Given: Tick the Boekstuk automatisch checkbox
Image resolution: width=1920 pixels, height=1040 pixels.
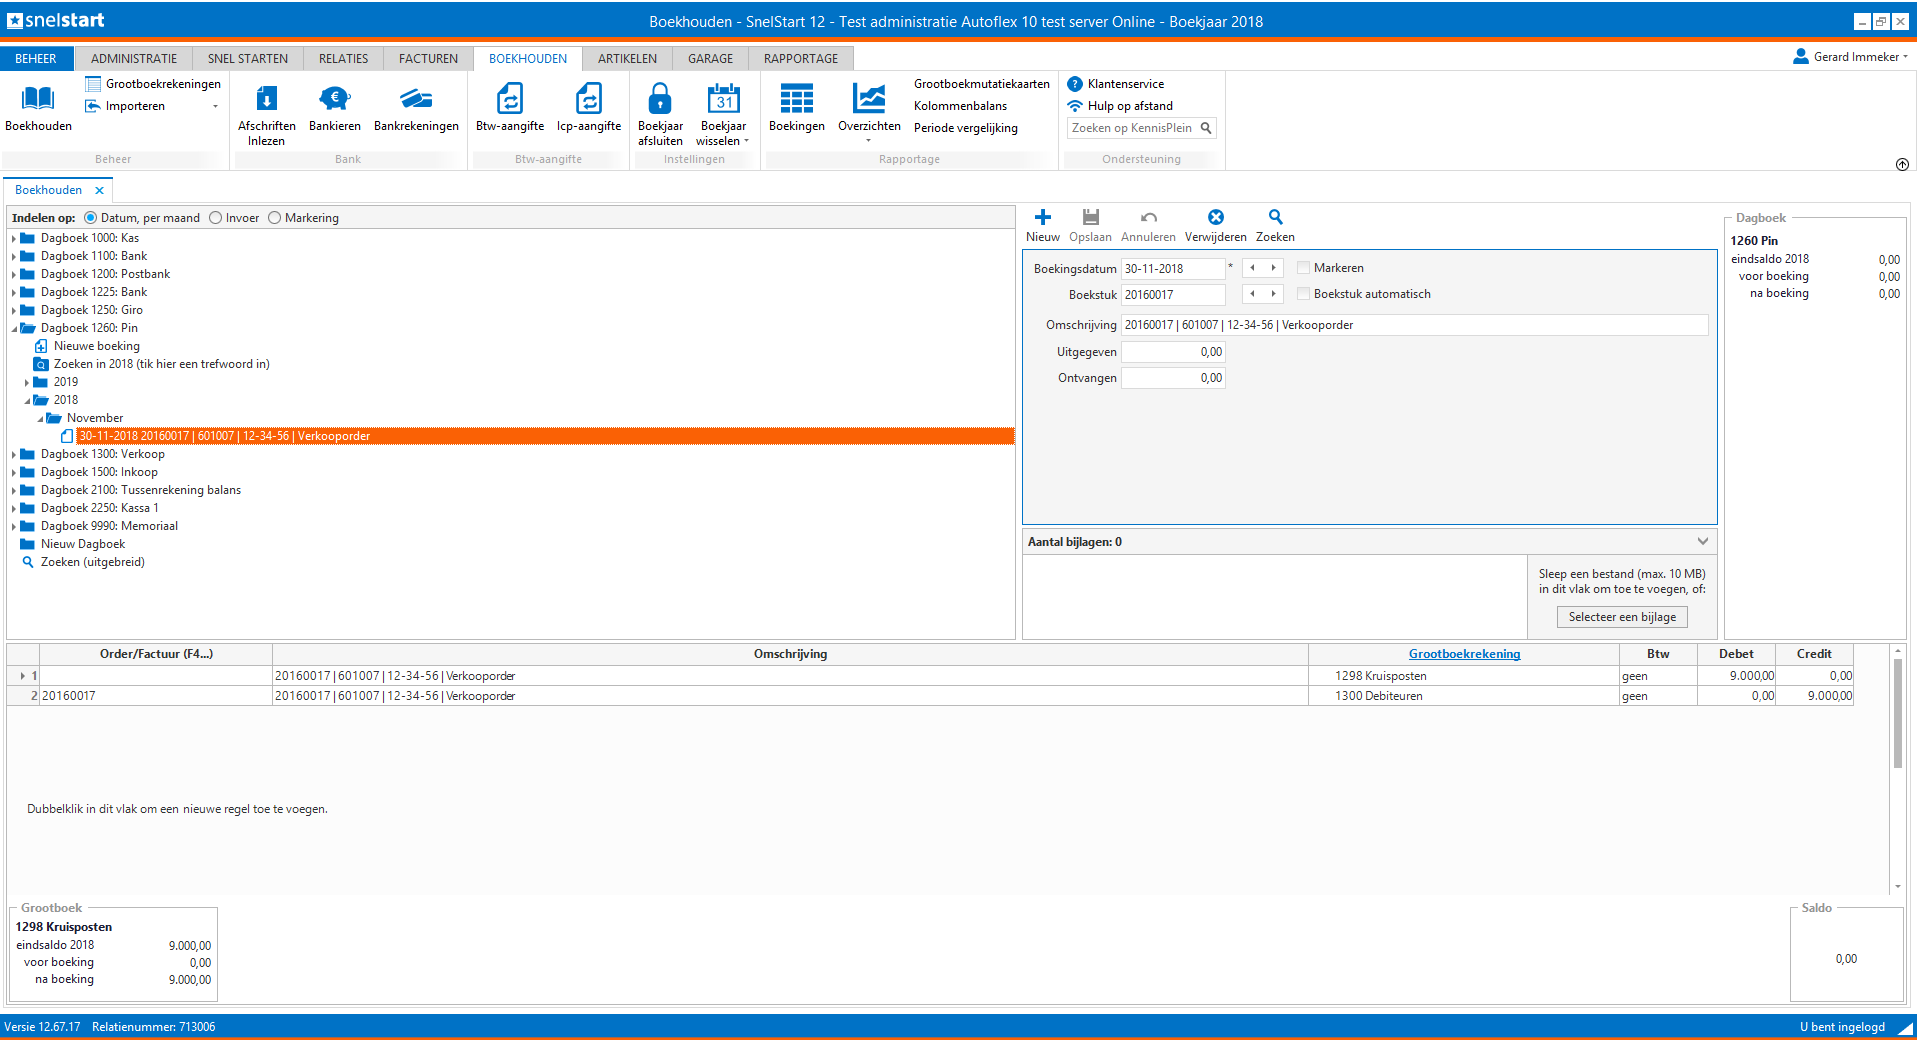Looking at the screenshot, I should (1303, 294).
